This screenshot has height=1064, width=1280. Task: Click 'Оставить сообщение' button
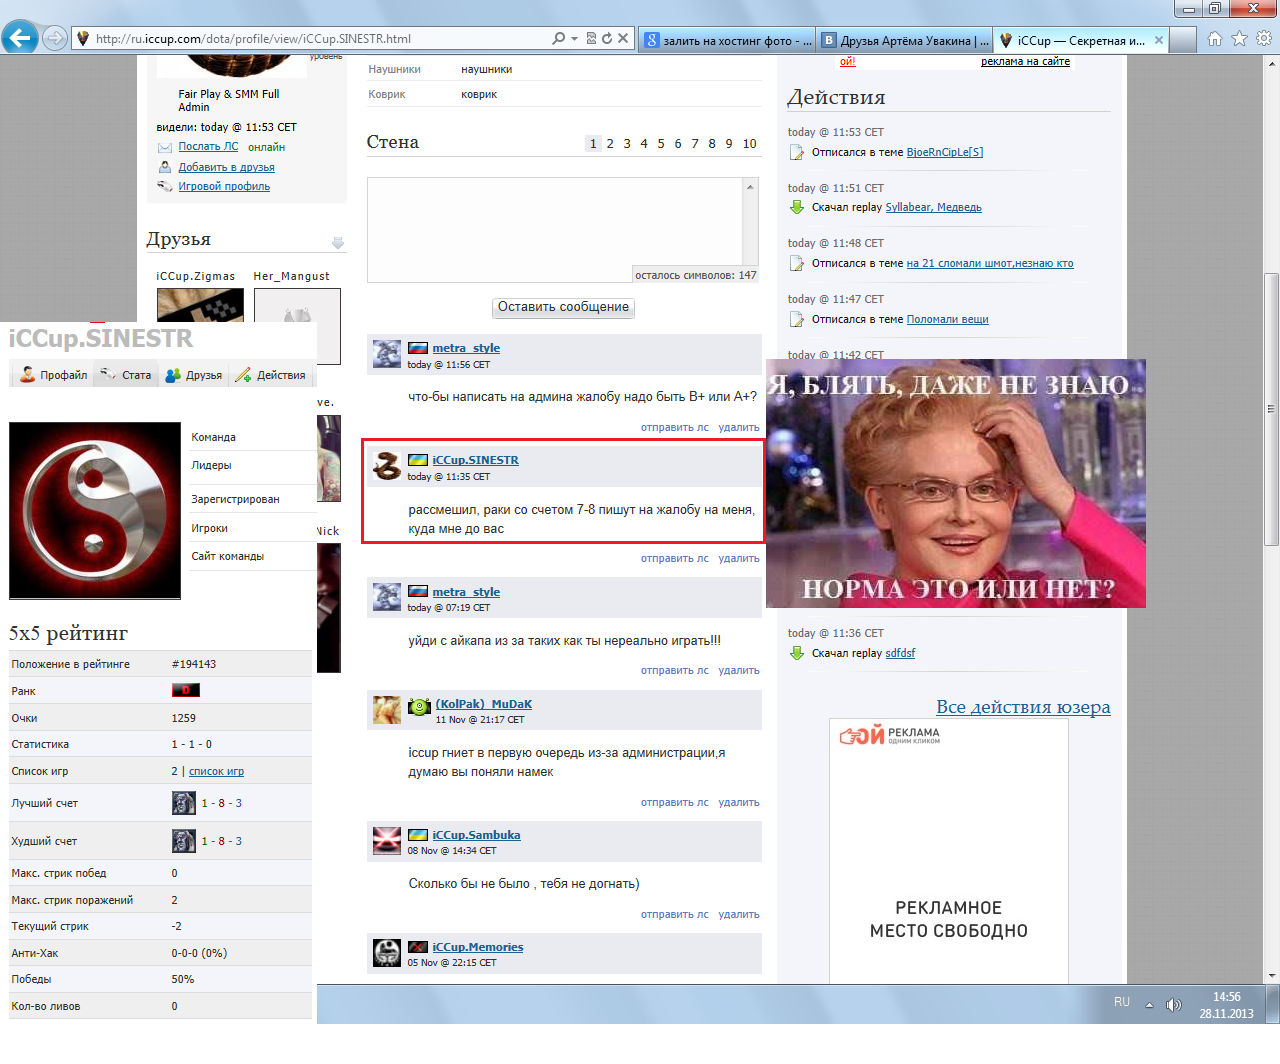coord(564,307)
